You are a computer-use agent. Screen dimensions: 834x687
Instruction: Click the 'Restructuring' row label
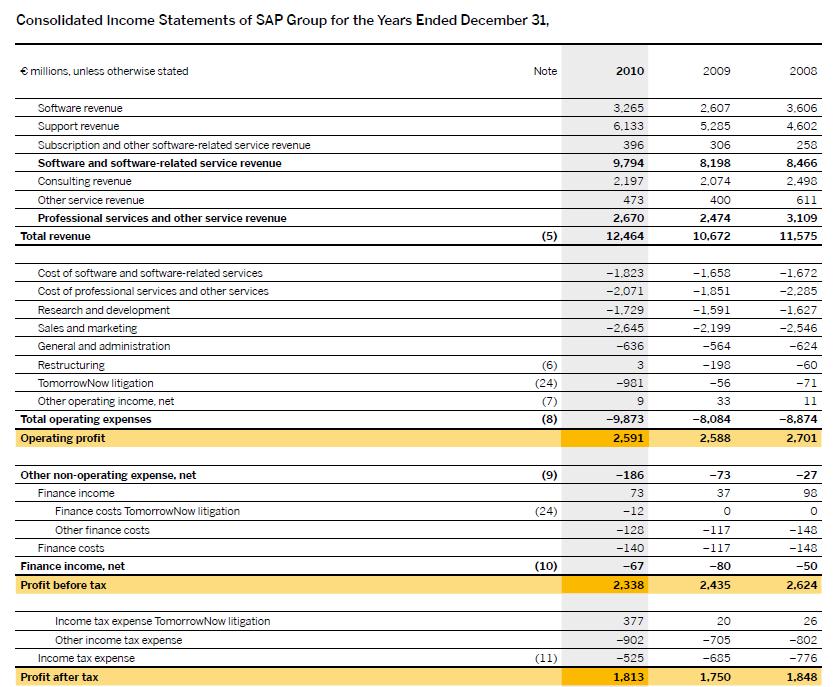[71, 365]
